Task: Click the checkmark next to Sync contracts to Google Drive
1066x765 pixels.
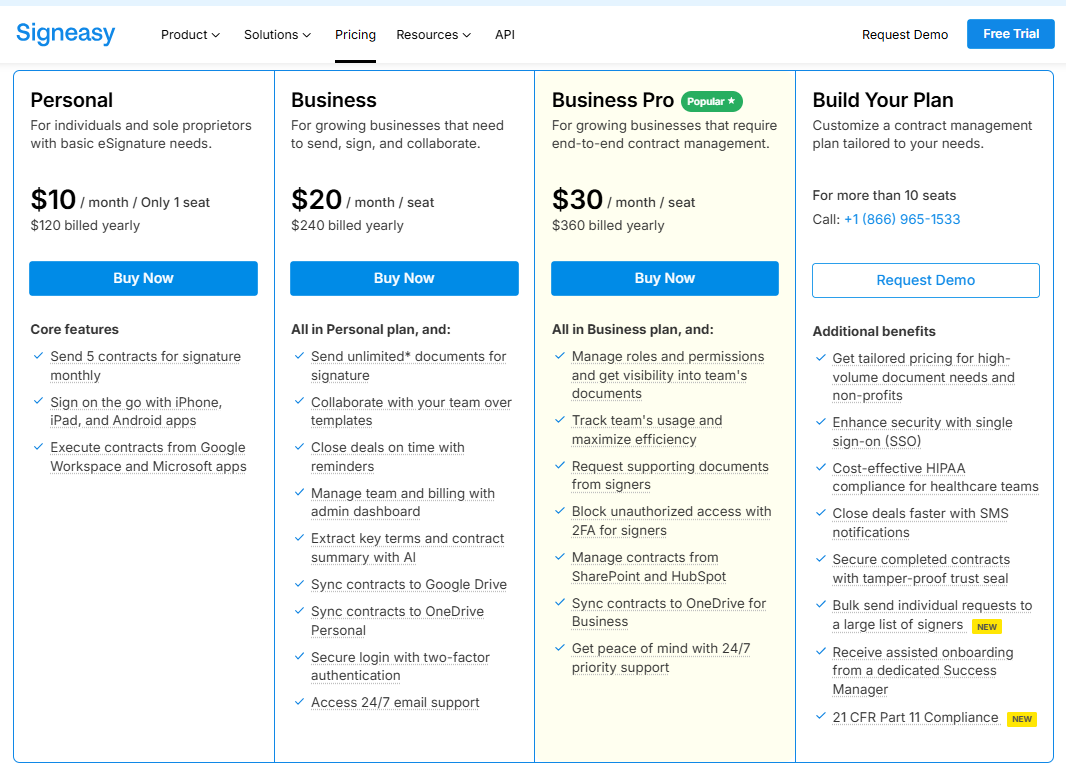Action: tap(299, 584)
